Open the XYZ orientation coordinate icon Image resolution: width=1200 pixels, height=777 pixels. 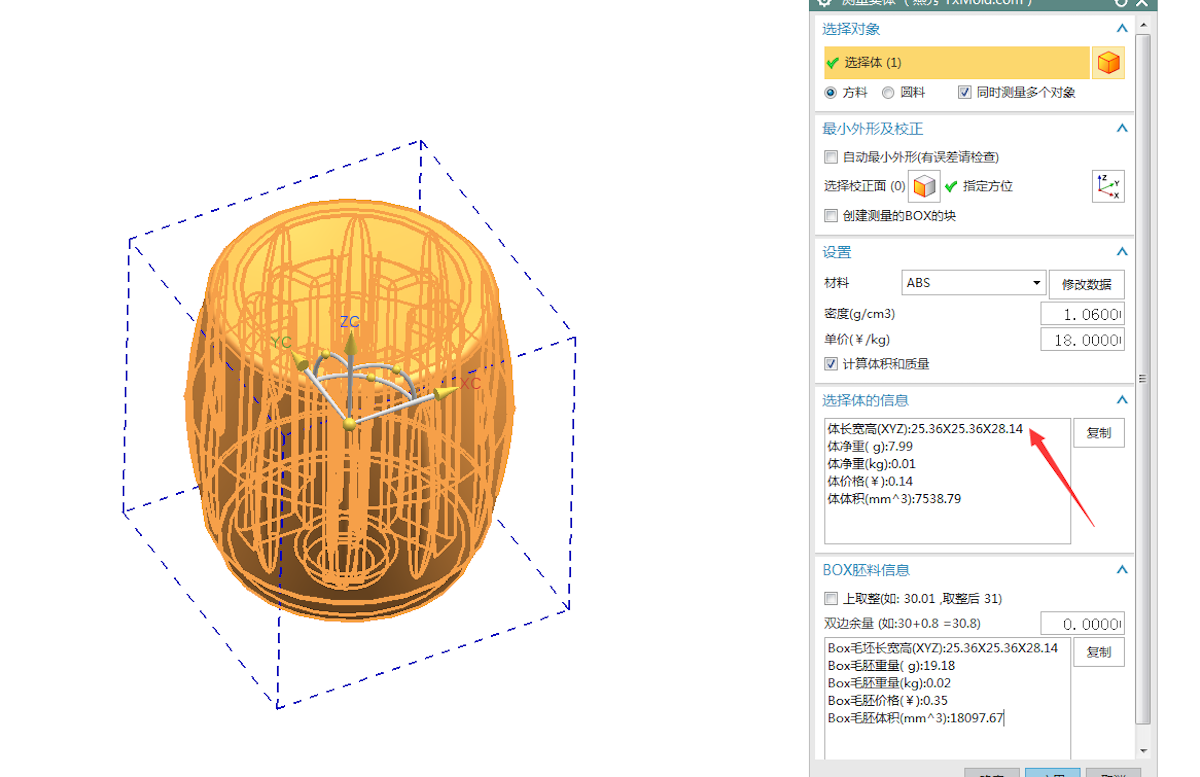click(x=1108, y=186)
